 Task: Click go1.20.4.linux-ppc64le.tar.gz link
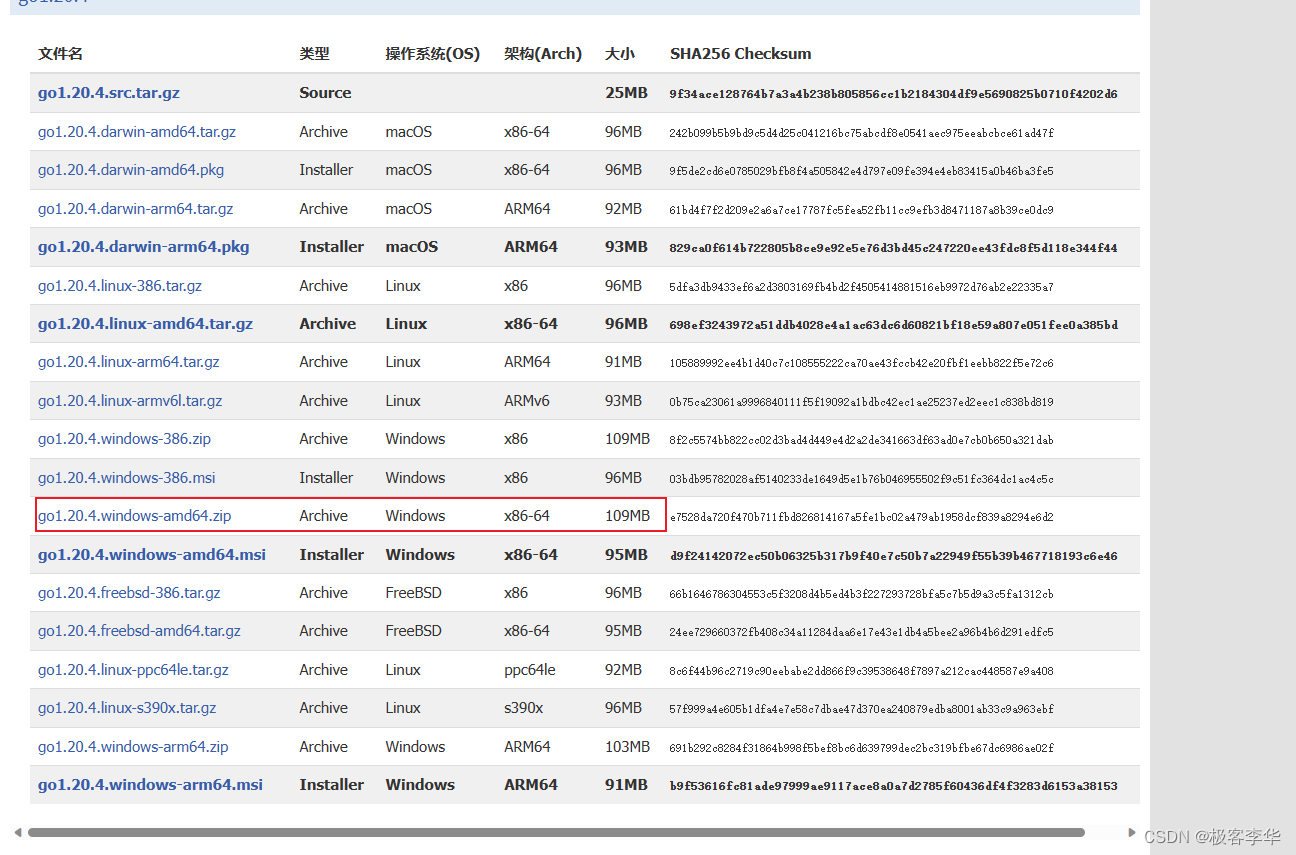point(133,670)
